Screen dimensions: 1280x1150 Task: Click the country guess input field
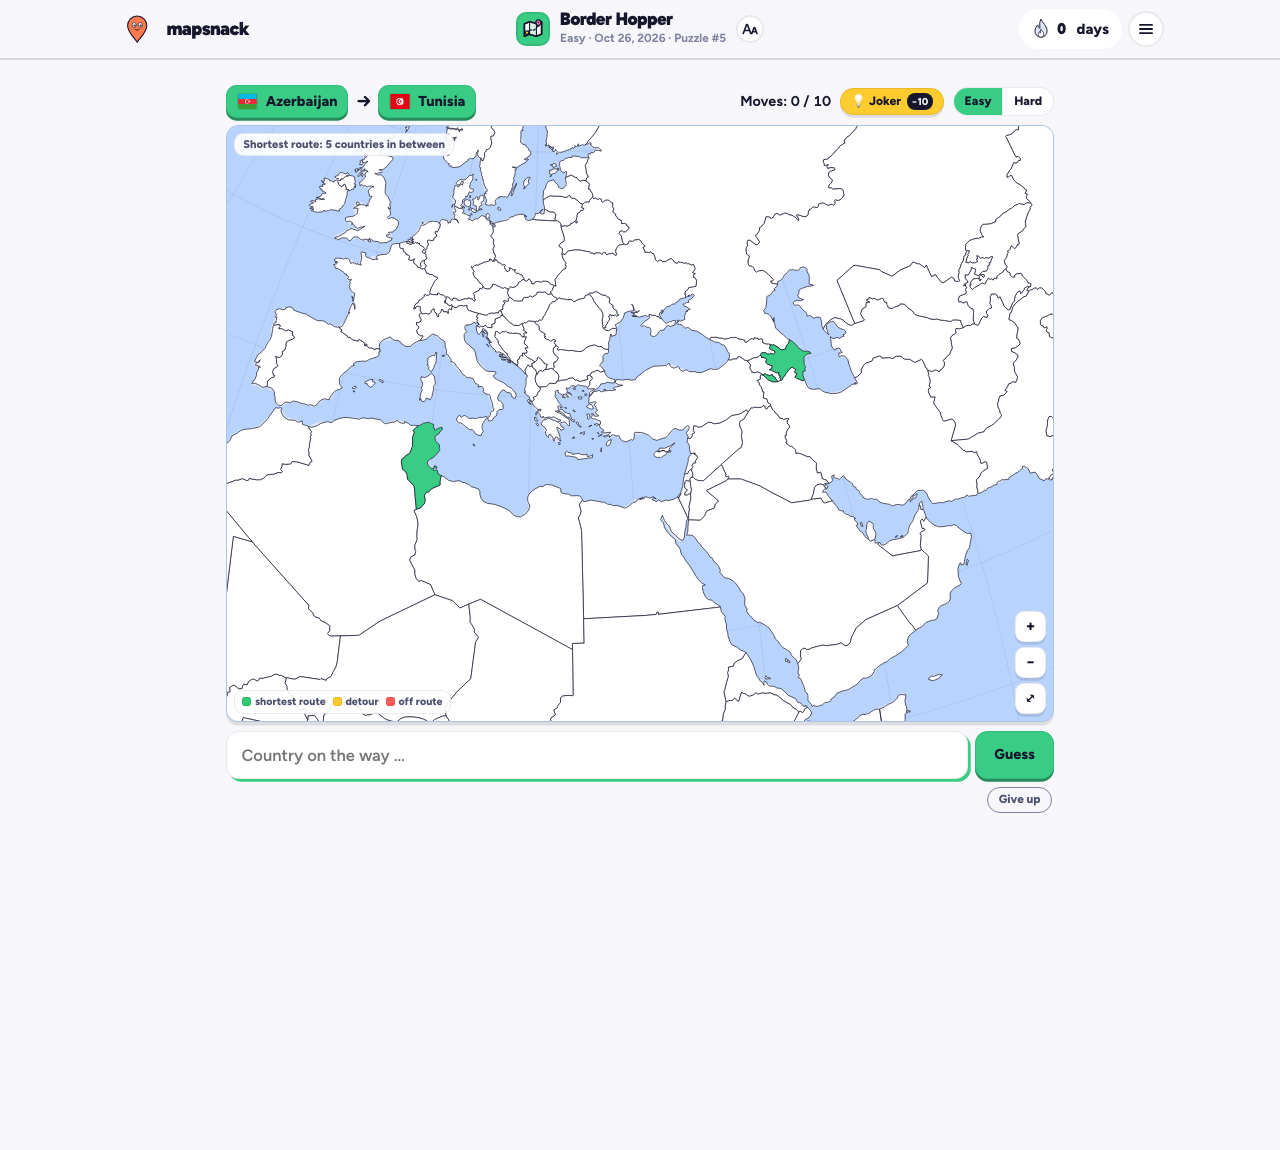(x=597, y=755)
